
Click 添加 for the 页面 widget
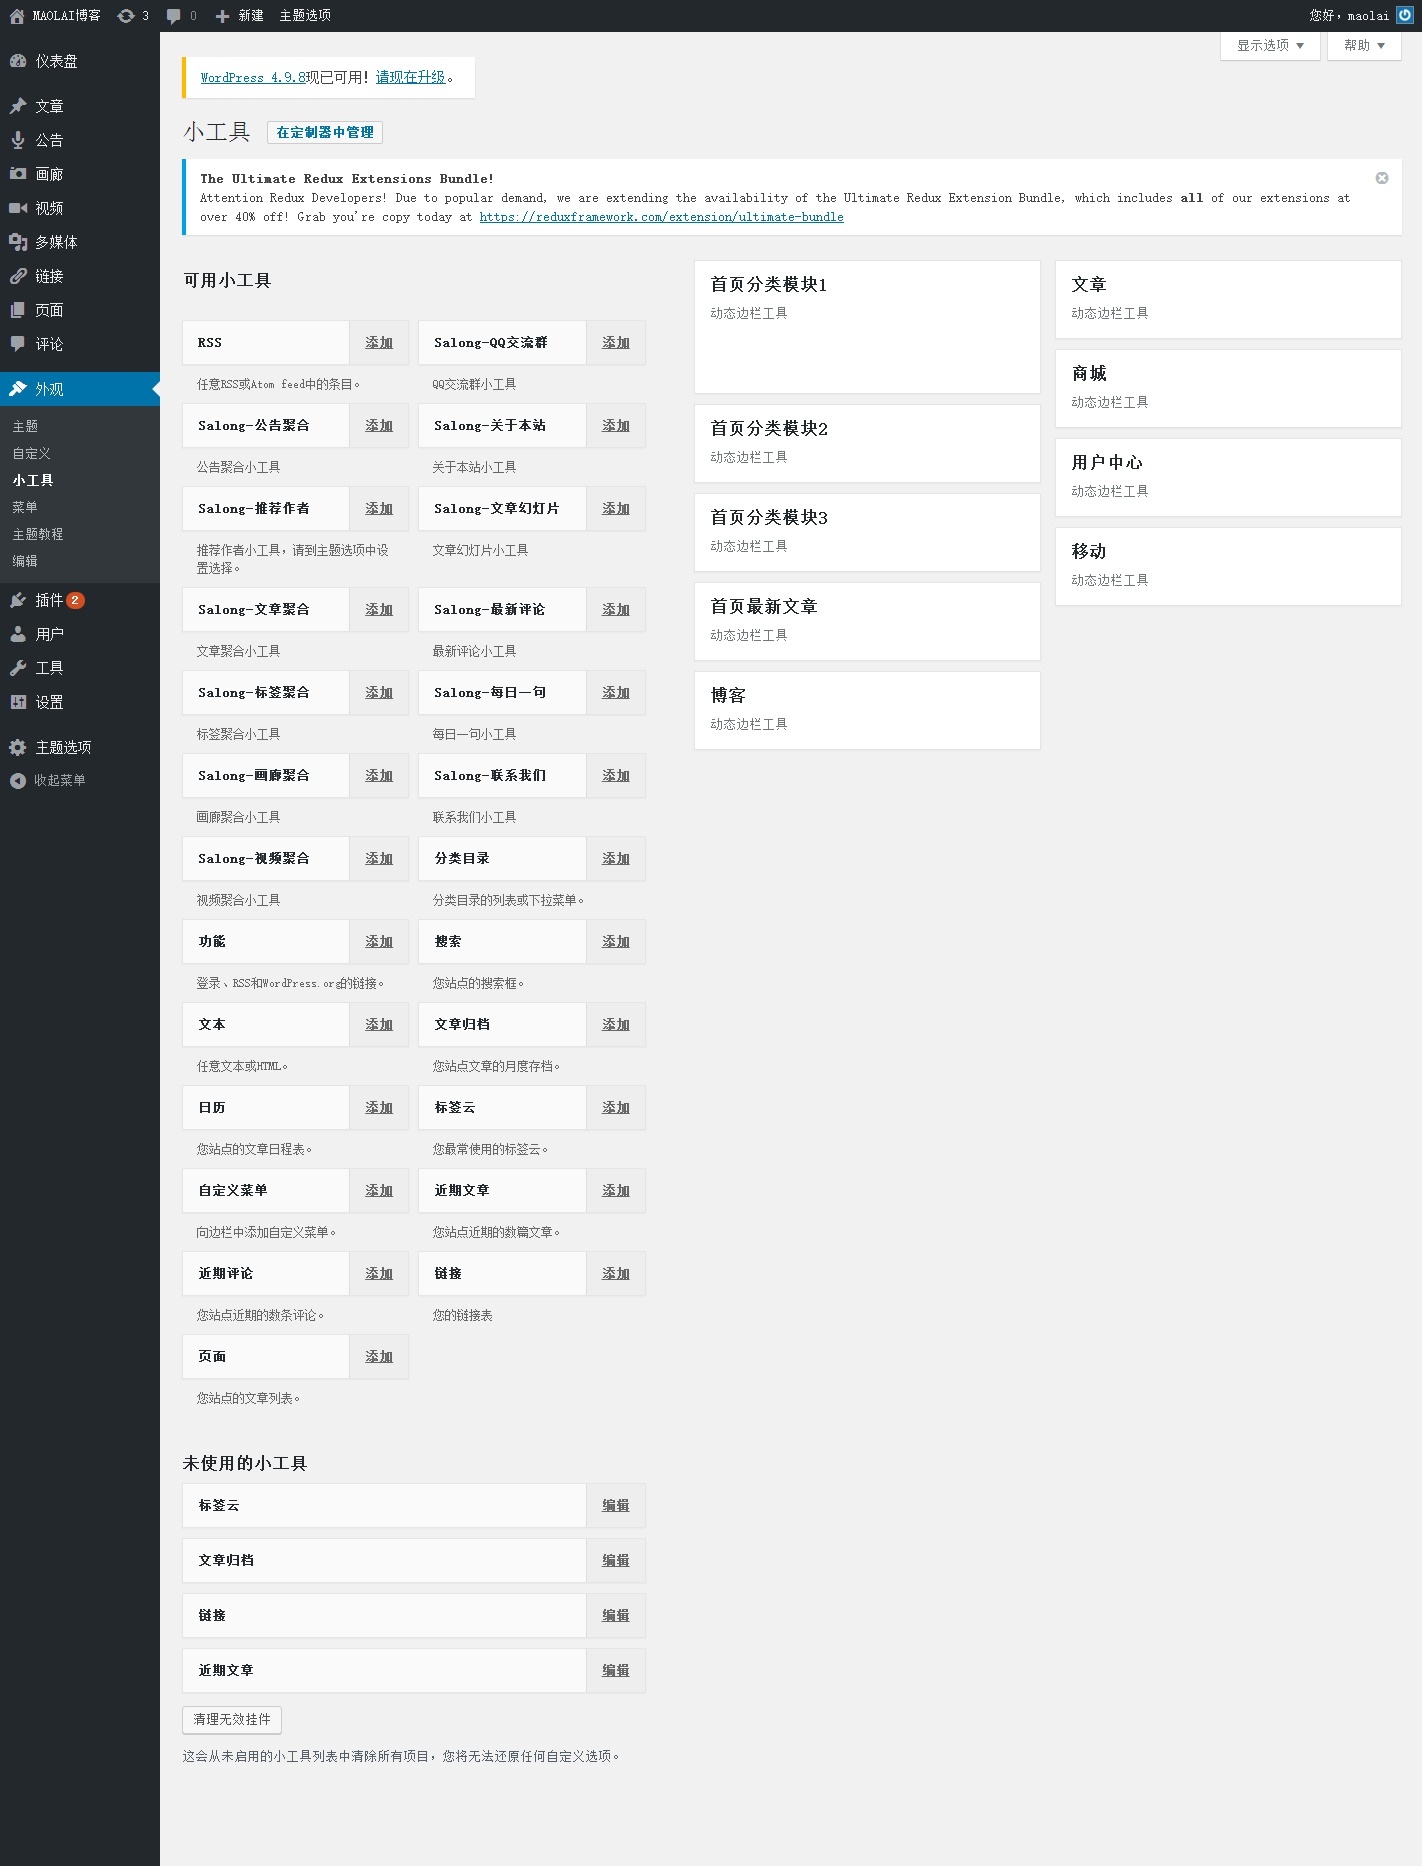click(379, 1357)
